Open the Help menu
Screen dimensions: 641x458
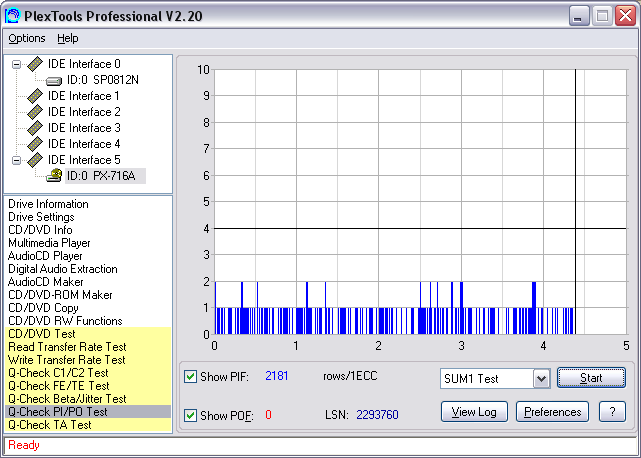click(67, 38)
